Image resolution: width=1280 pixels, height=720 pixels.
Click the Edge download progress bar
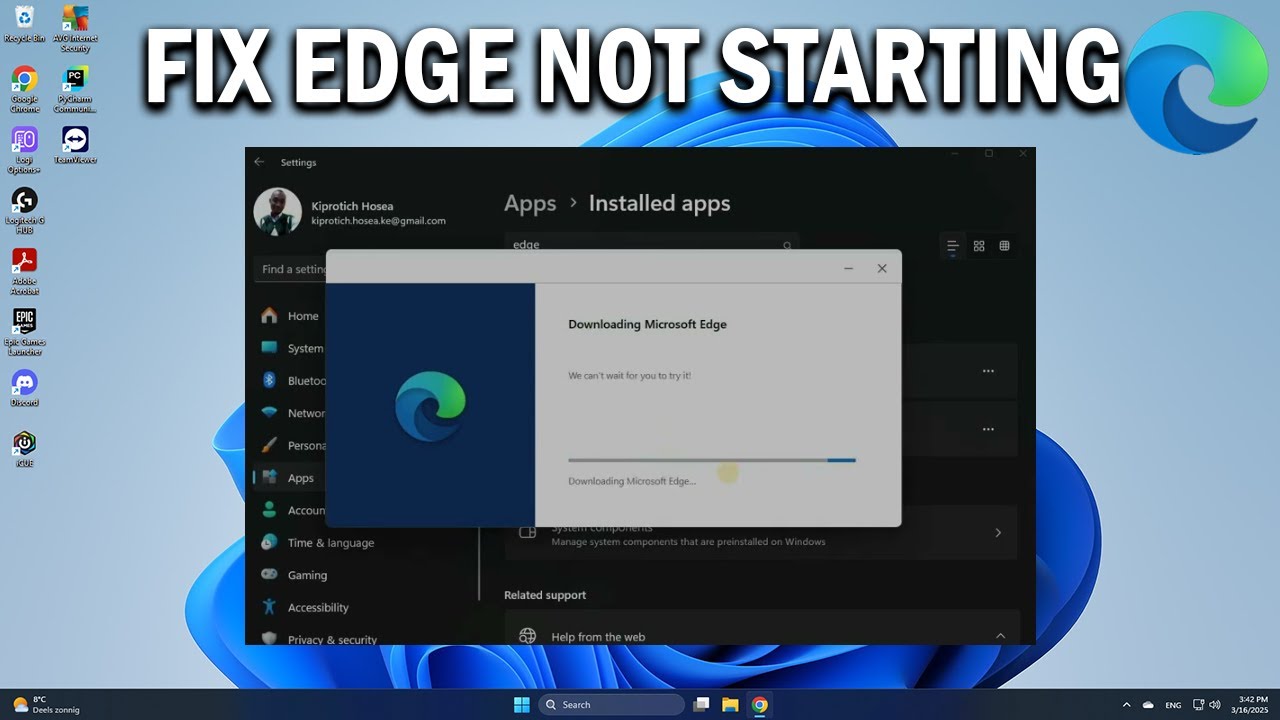coord(712,460)
